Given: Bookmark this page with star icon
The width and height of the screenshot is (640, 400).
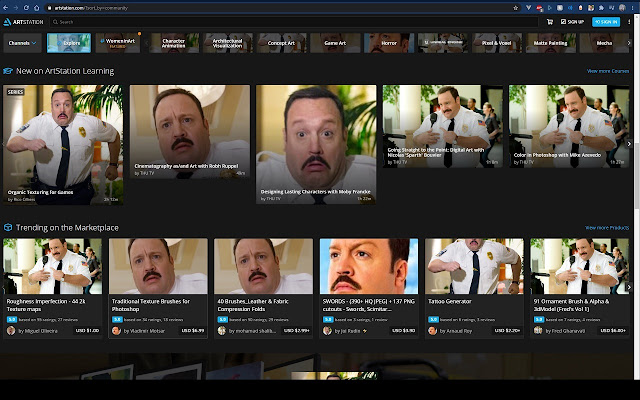Looking at the screenshot, I should coord(516,8).
